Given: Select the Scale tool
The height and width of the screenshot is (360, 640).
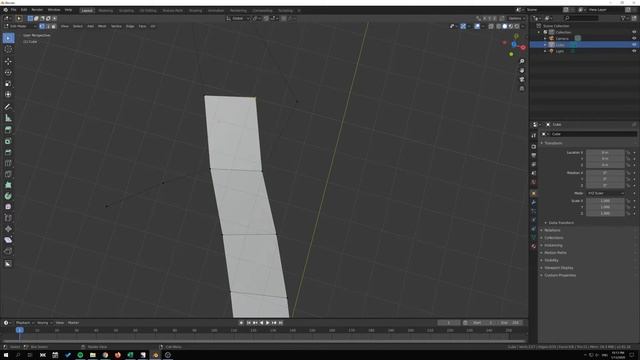Looking at the screenshot, I should 8,84.
